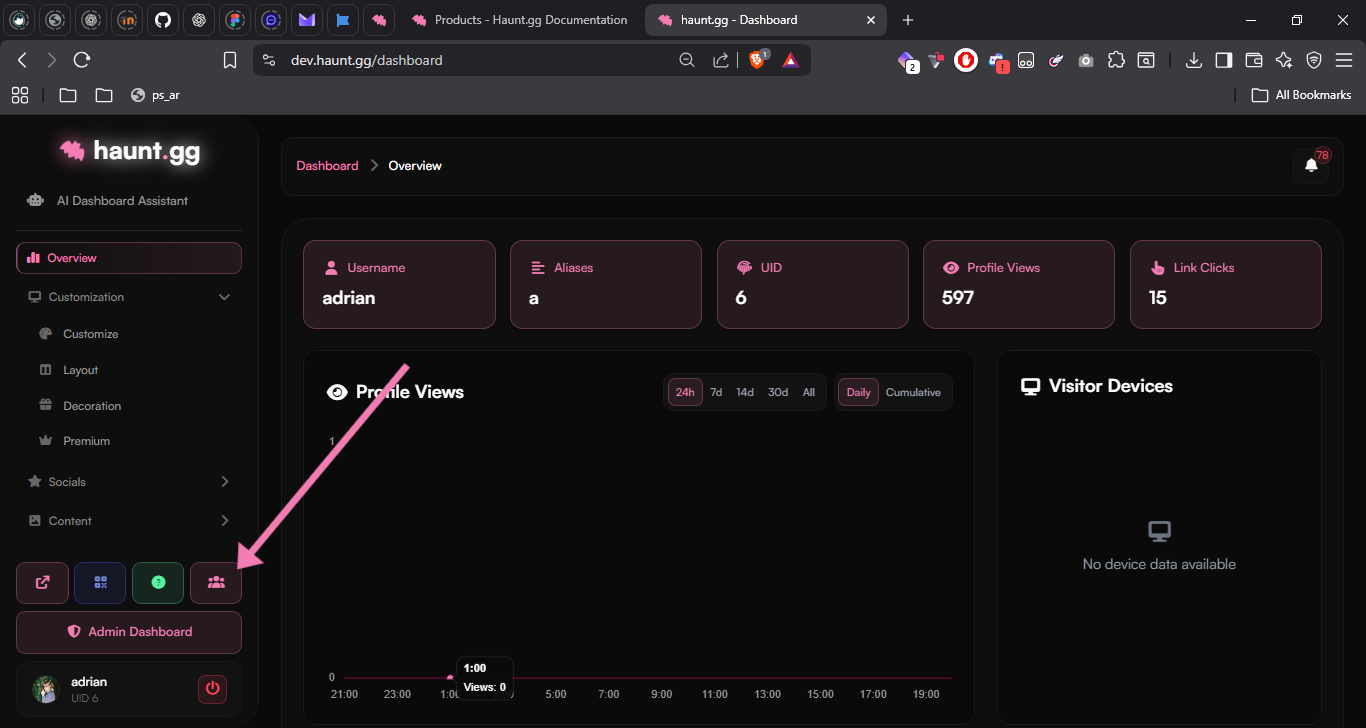The width and height of the screenshot is (1366, 728).
Task: Click the external link profile icon button
Action: (x=43, y=583)
